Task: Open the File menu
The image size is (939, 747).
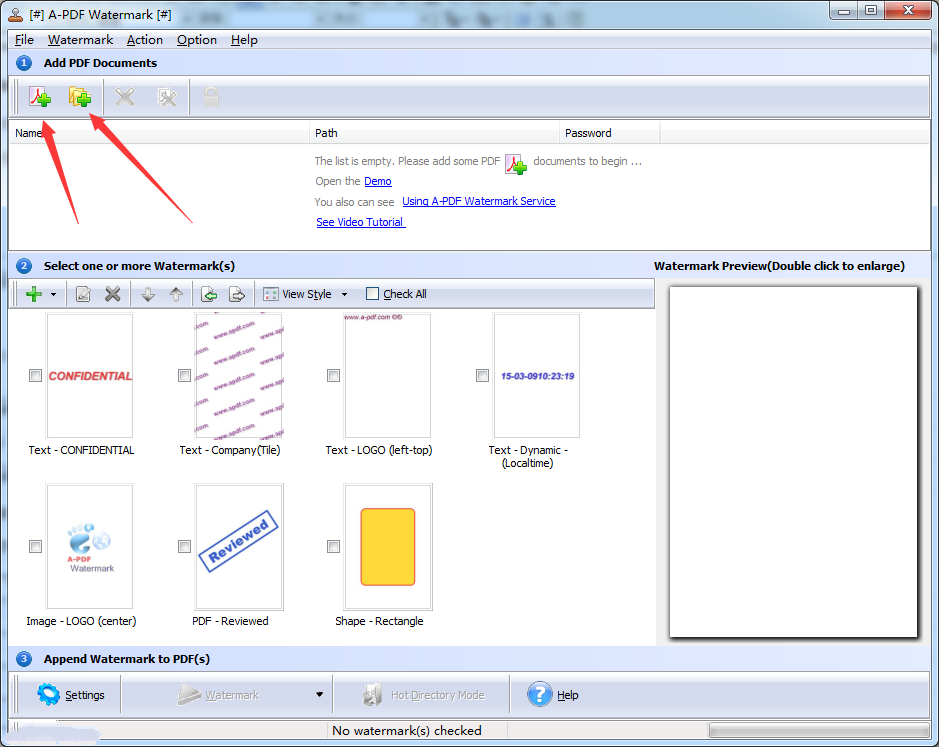Action: 24,40
